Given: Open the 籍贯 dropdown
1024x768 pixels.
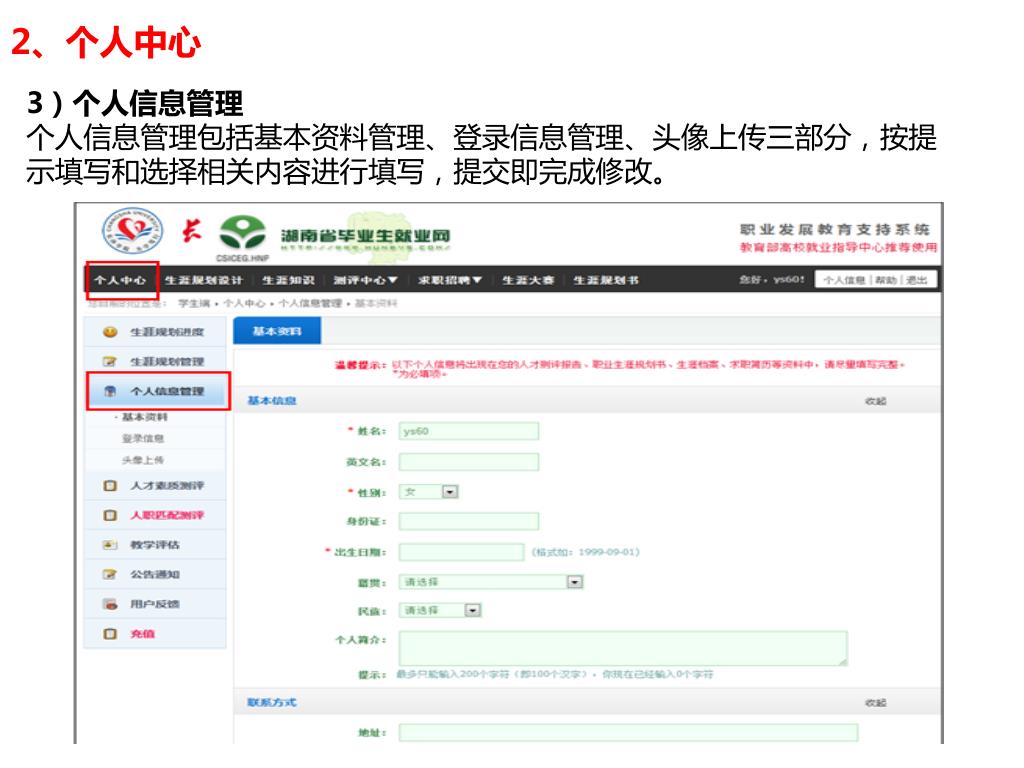Looking at the screenshot, I should pyautogui.click(x=491, y=582).
